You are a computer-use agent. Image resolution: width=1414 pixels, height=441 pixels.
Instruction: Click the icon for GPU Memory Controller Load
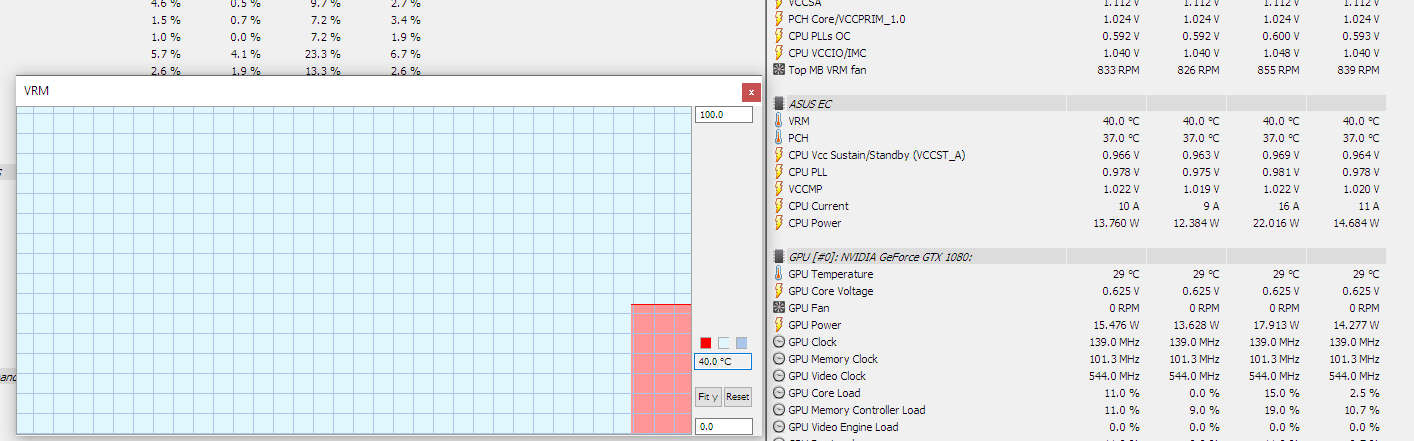[x=779, y=410]
